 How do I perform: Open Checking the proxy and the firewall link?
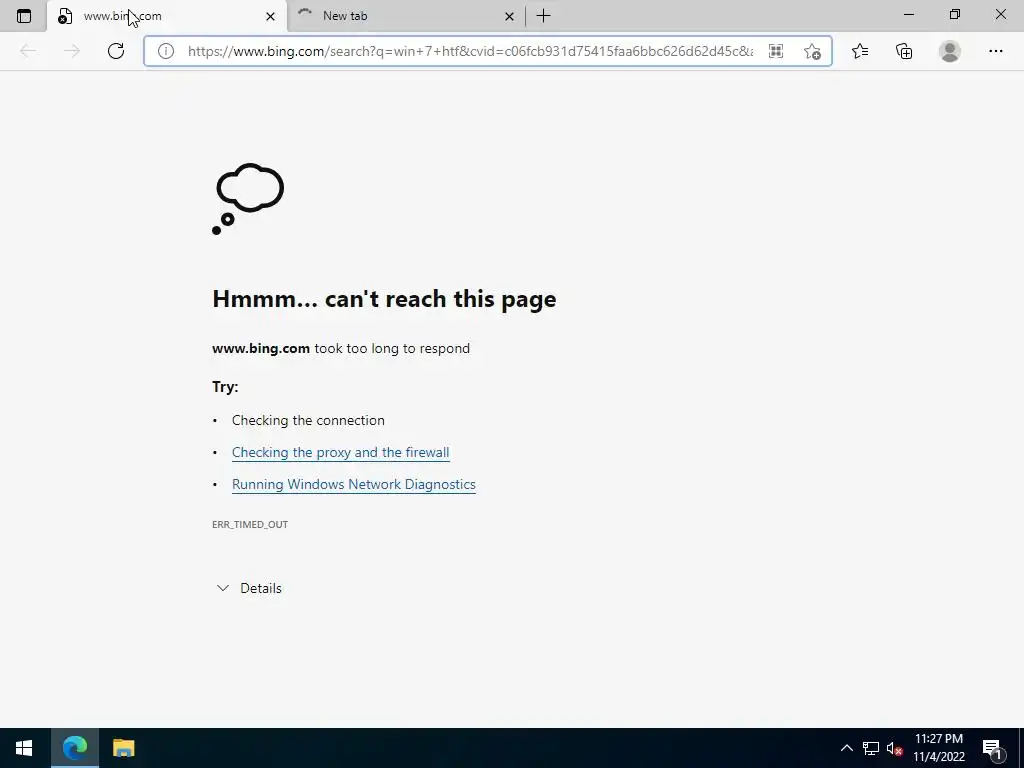pyautogui.click(x=340, y=453)
